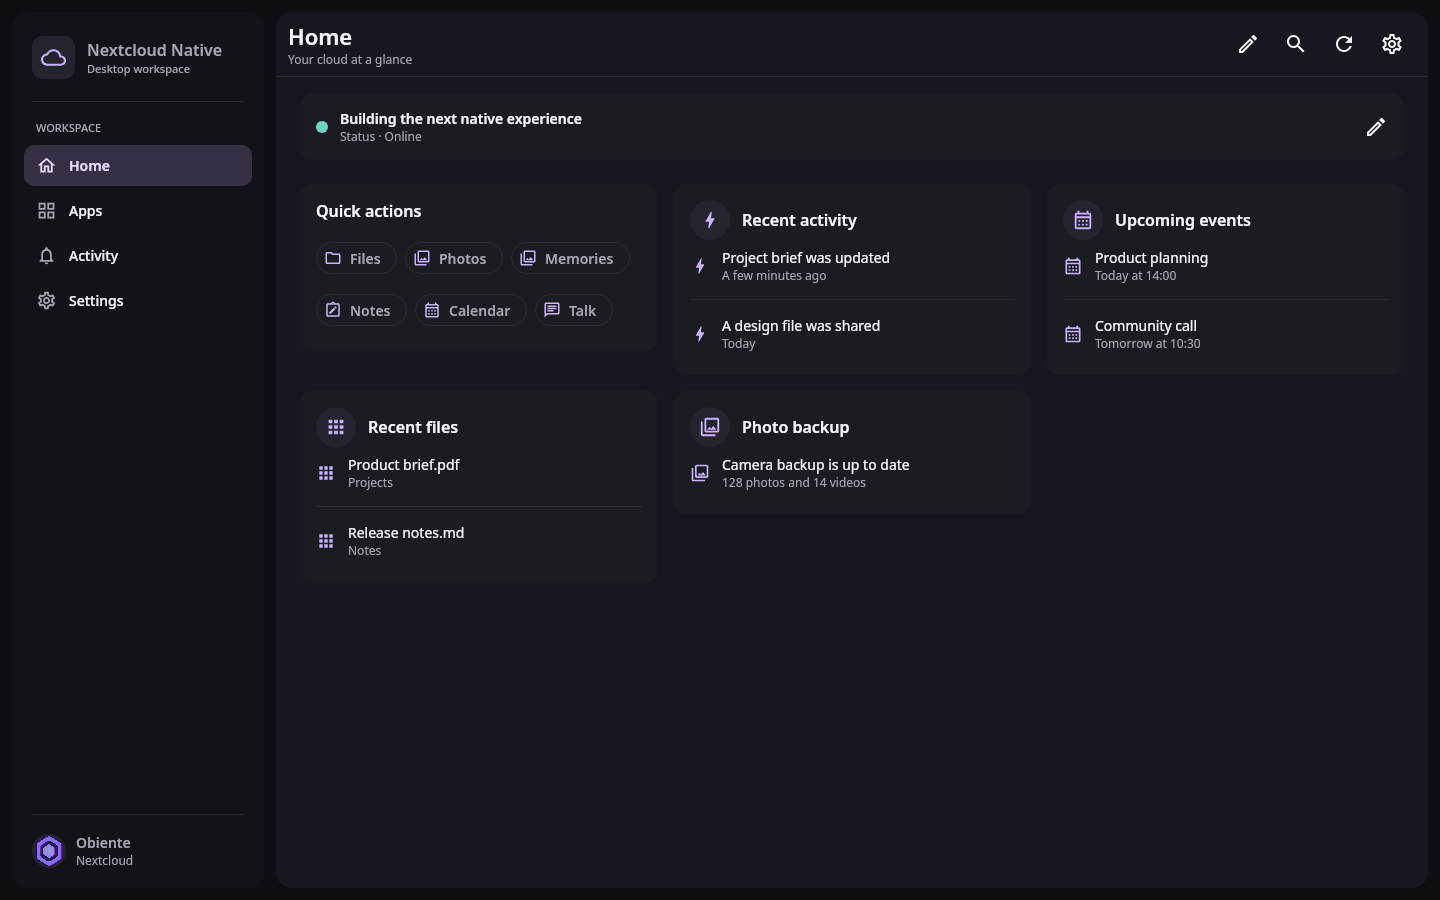
Task: Edit status message with the banner pencil icon
Action: (x=1375, y=127)
